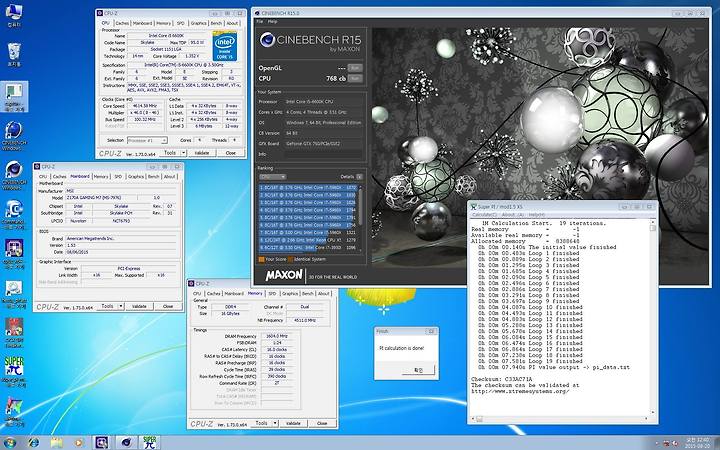Switch to SPD tab in the CPU-Z Memory window
The height and width of the screenshot is (450, 720).
[x=272, y=293]
